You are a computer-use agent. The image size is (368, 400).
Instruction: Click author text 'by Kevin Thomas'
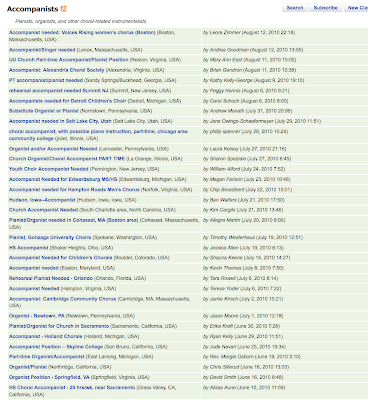[222, 268]
